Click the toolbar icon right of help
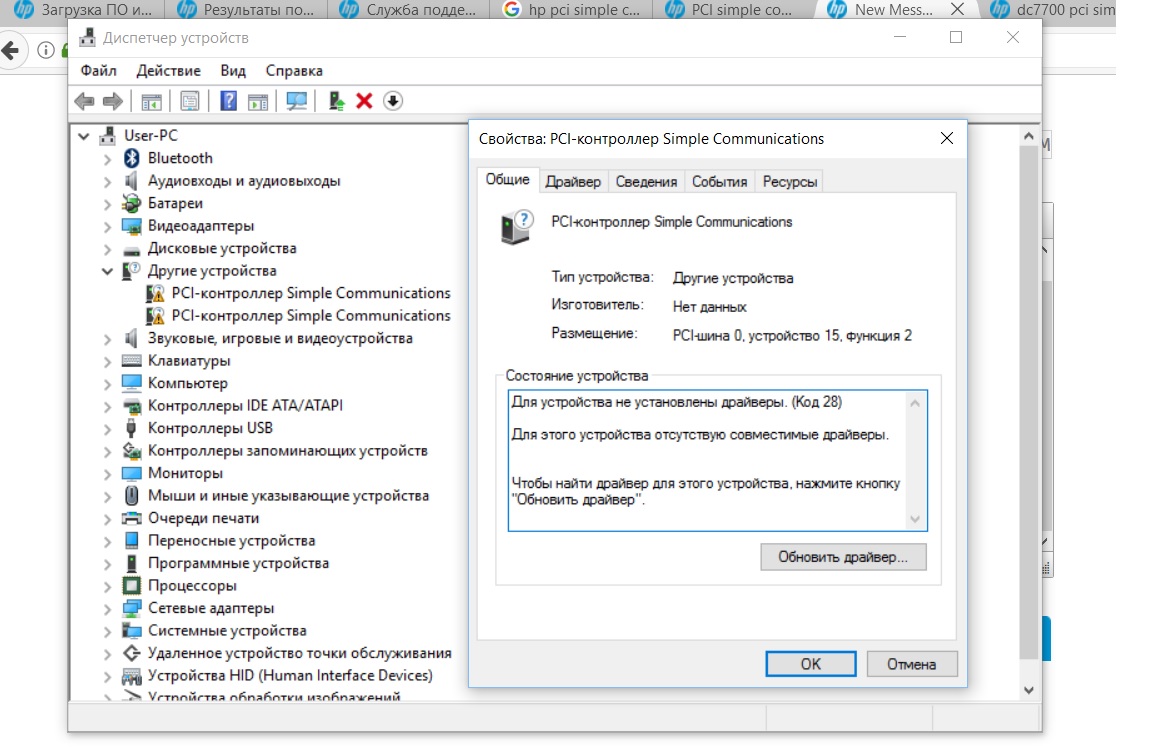This screenshot has height=747, width=1152. click(x=258, y=101)
